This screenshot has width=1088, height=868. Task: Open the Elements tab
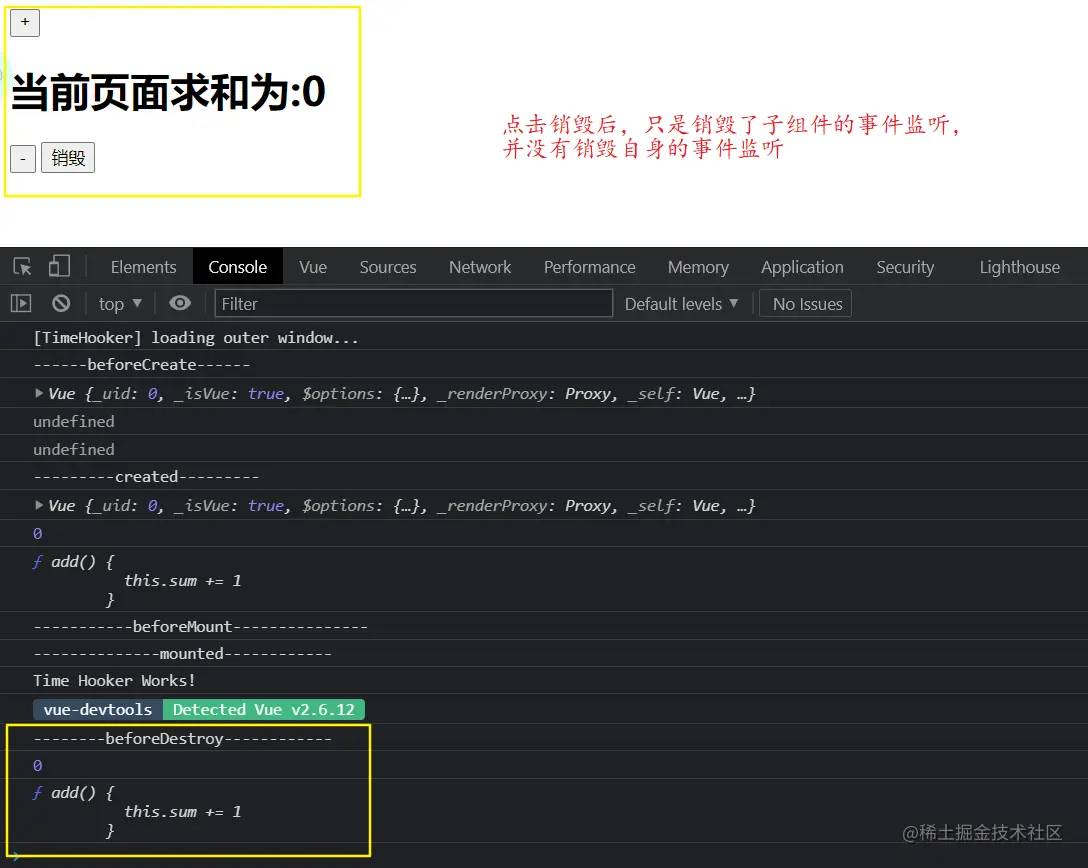click(143, 267)
